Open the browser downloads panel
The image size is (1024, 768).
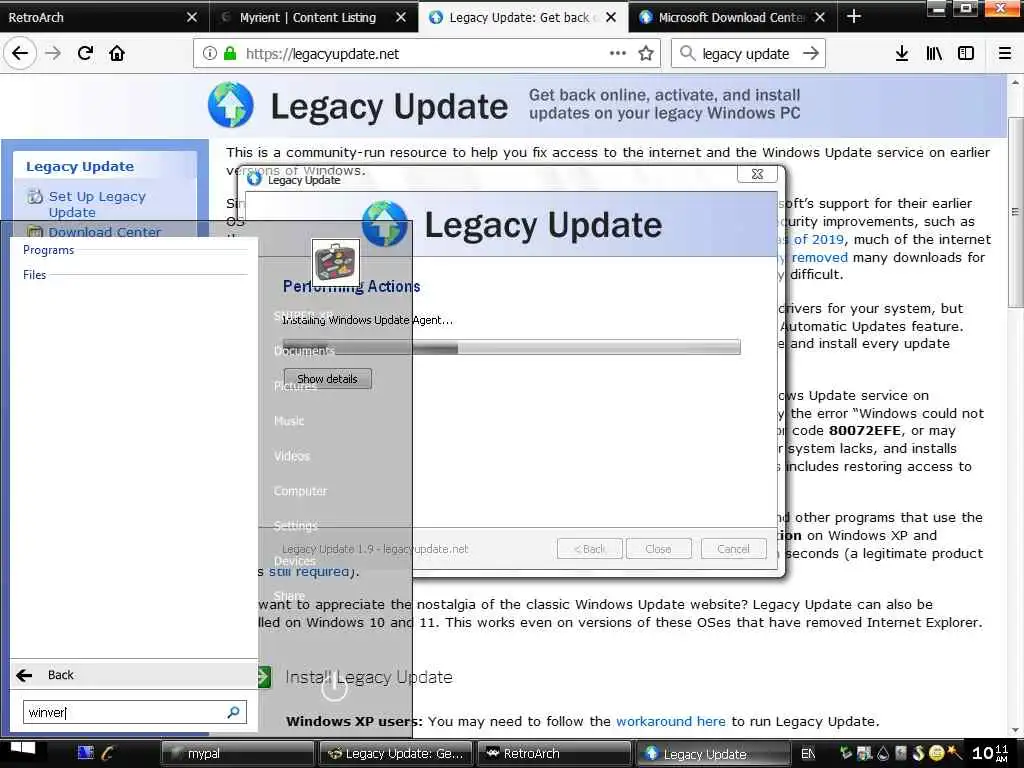(x=902, y=54)
